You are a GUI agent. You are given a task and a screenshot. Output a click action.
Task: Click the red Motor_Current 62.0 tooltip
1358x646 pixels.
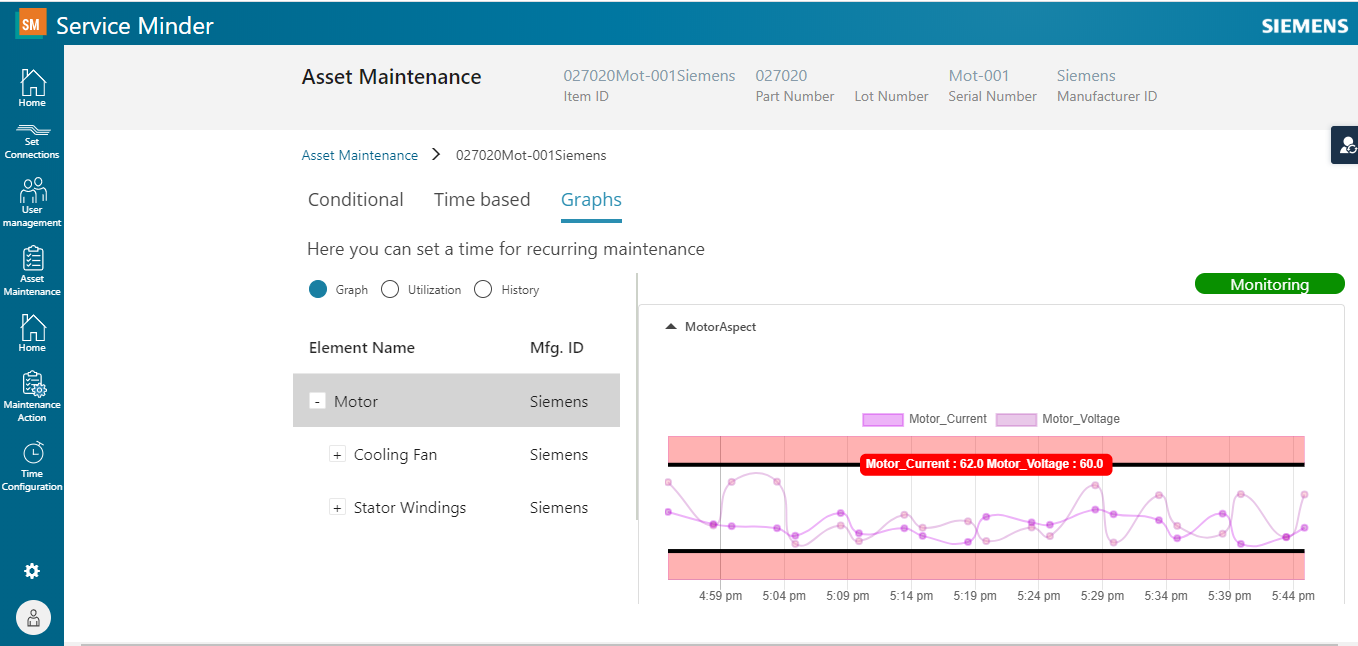(x=986, y=464)
